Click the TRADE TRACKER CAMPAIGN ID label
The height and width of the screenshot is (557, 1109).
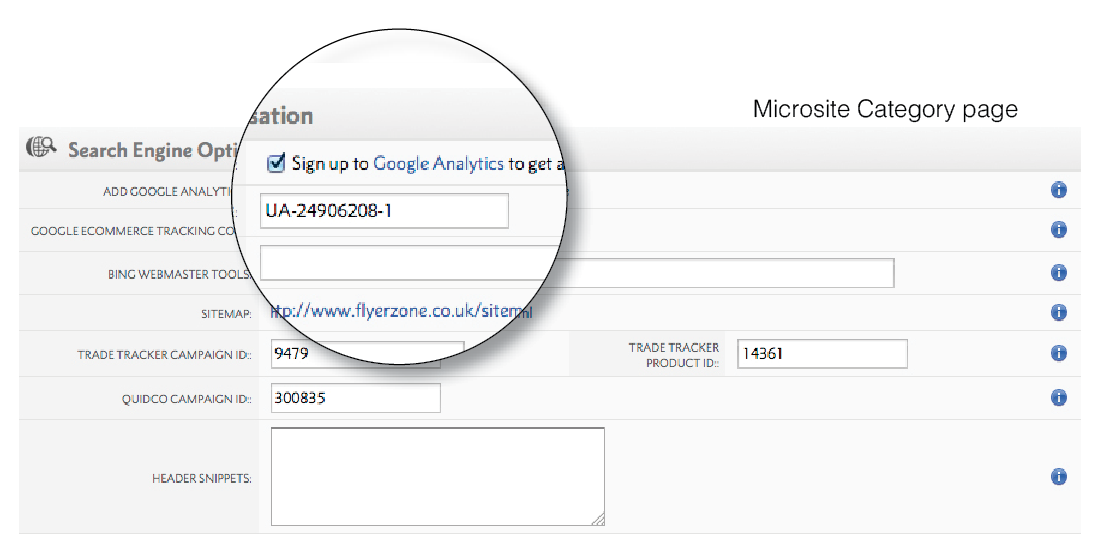click(164, 355)
